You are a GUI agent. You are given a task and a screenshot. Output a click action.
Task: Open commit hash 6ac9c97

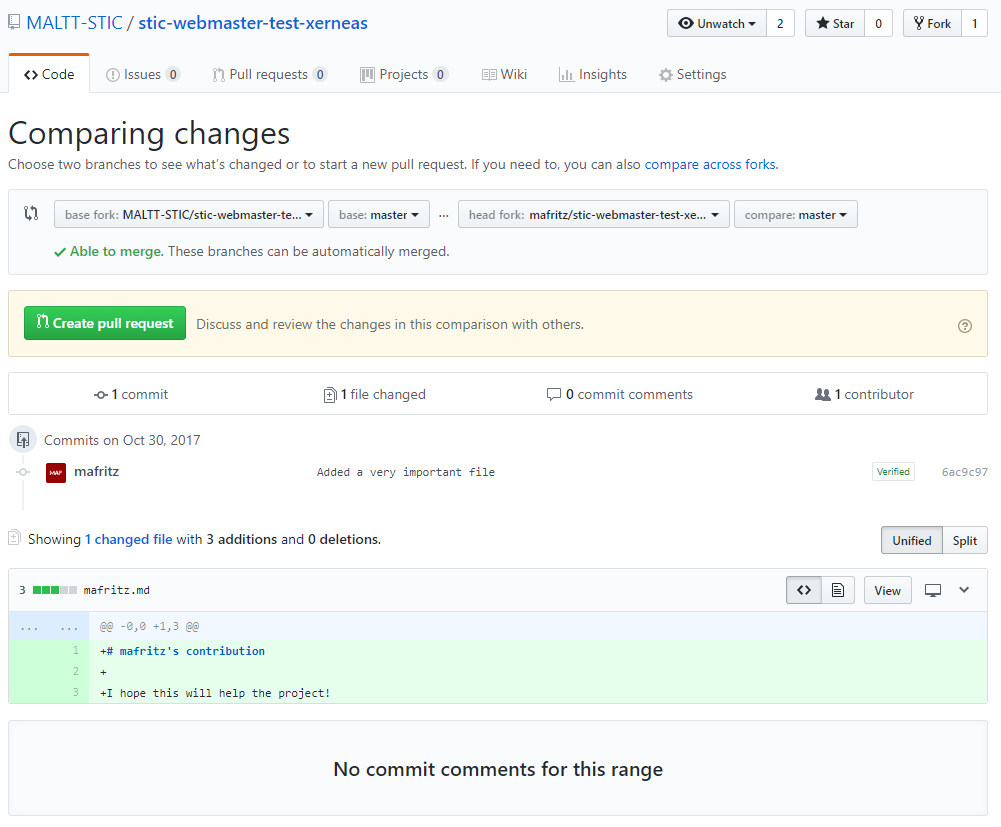965,472
